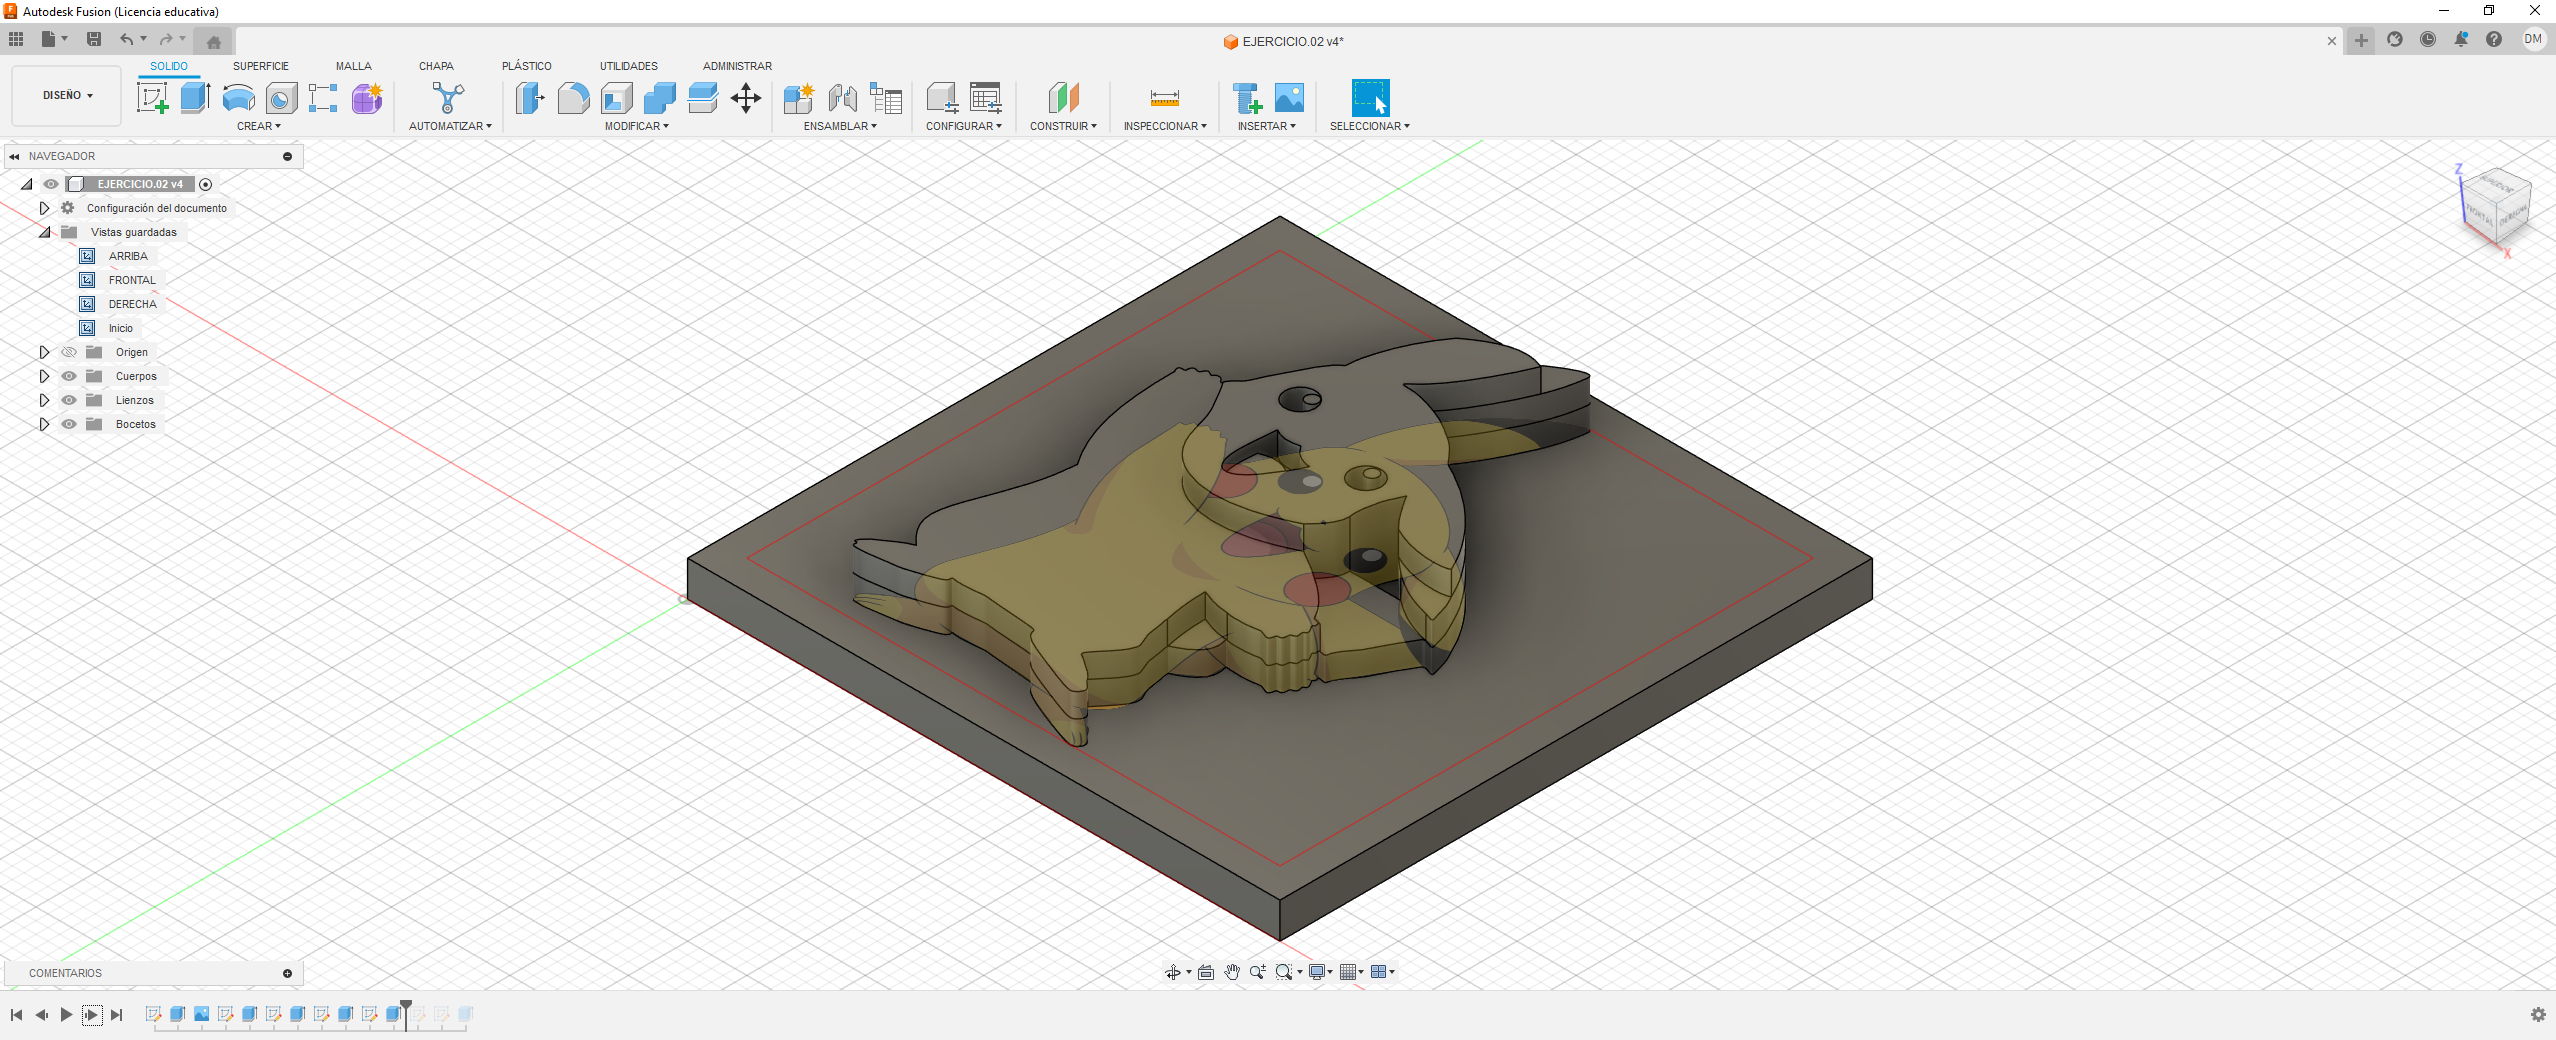The image size is (2556, 1040).
Task: Expand the Bocetos folder
Action: click(44, 424)
